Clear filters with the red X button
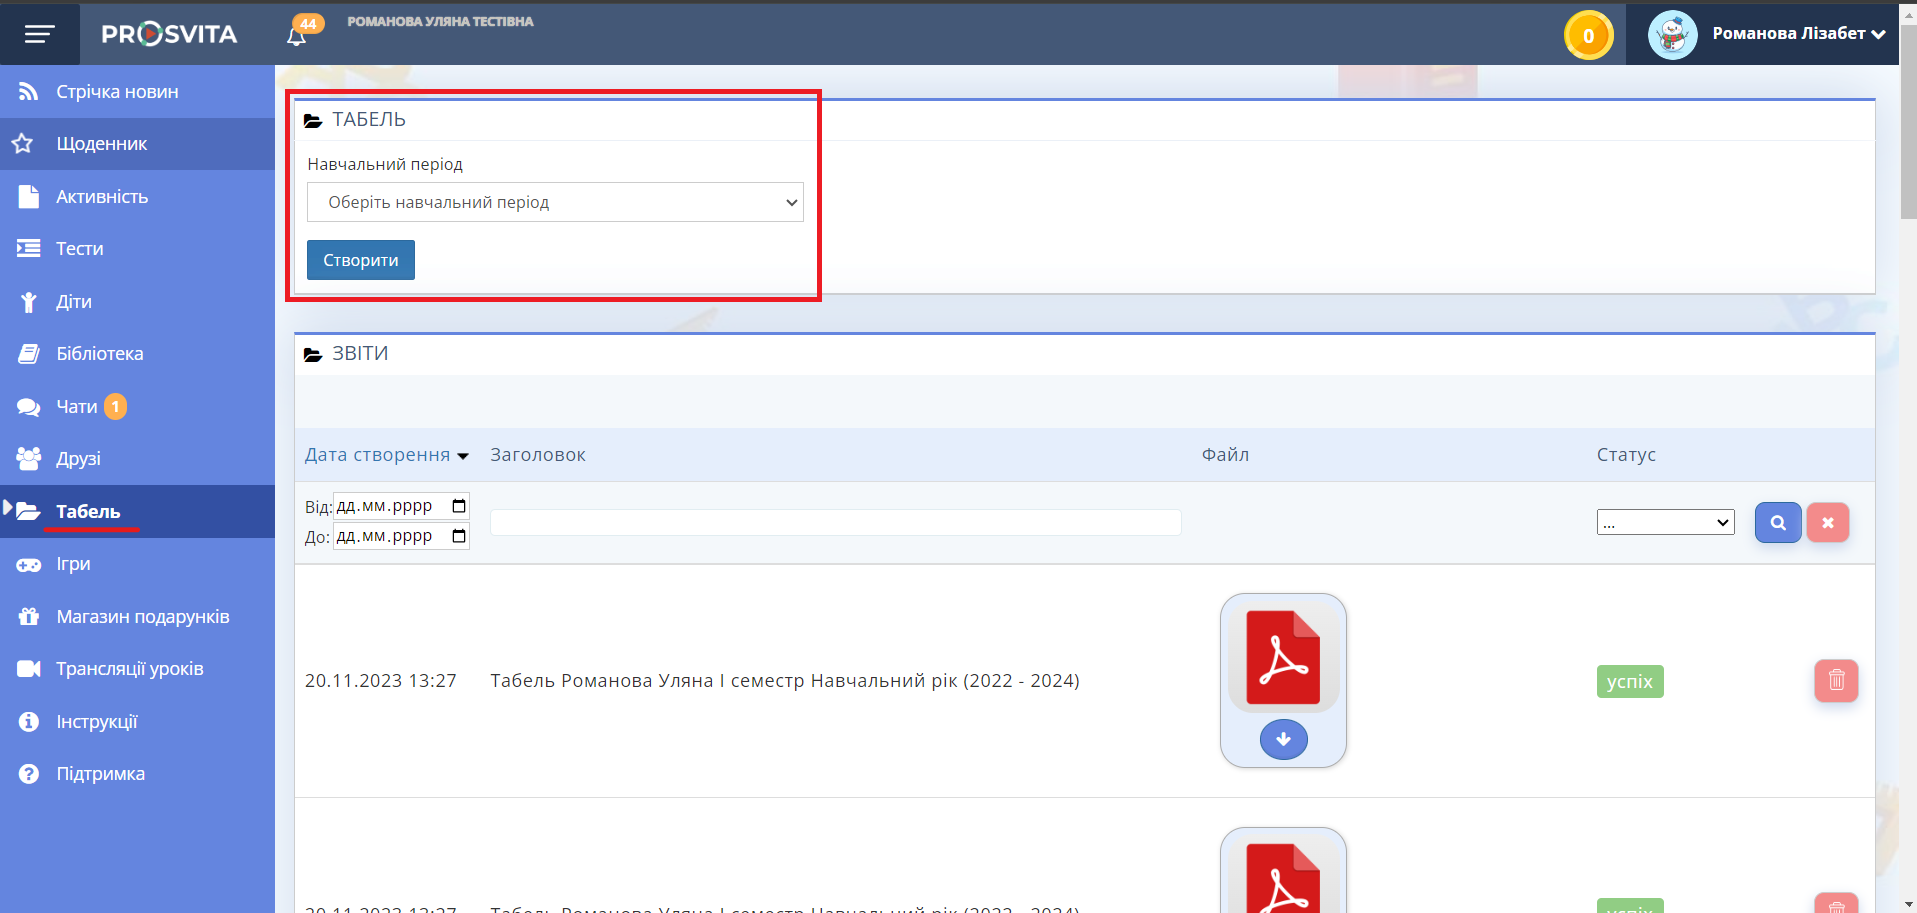The image size is (1917, 913). 1827,523
